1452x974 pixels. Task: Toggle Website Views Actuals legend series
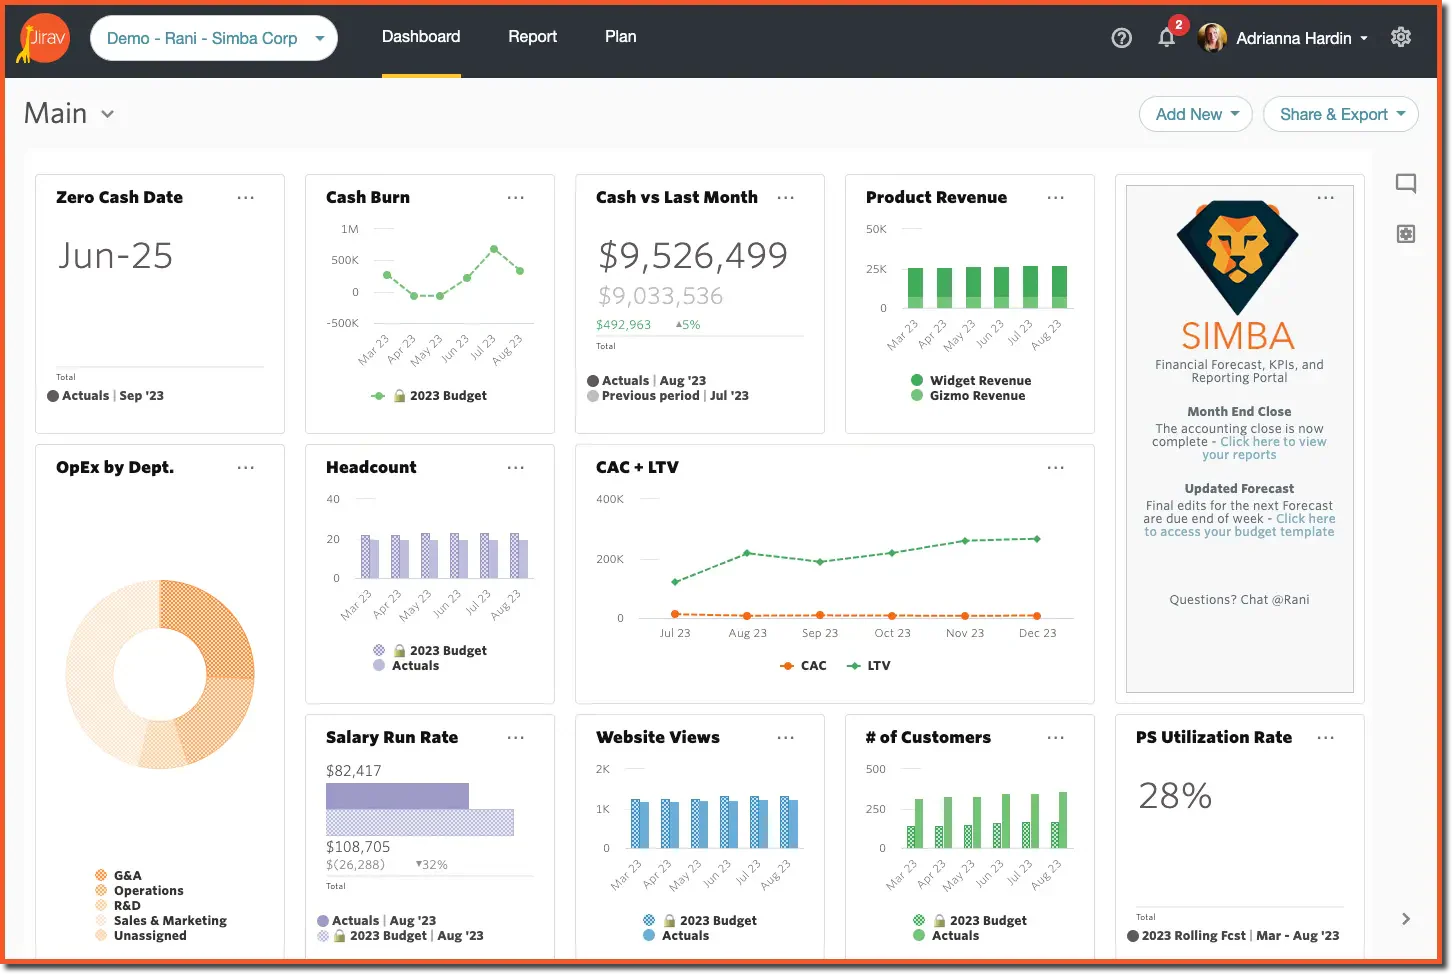point(676,936)
